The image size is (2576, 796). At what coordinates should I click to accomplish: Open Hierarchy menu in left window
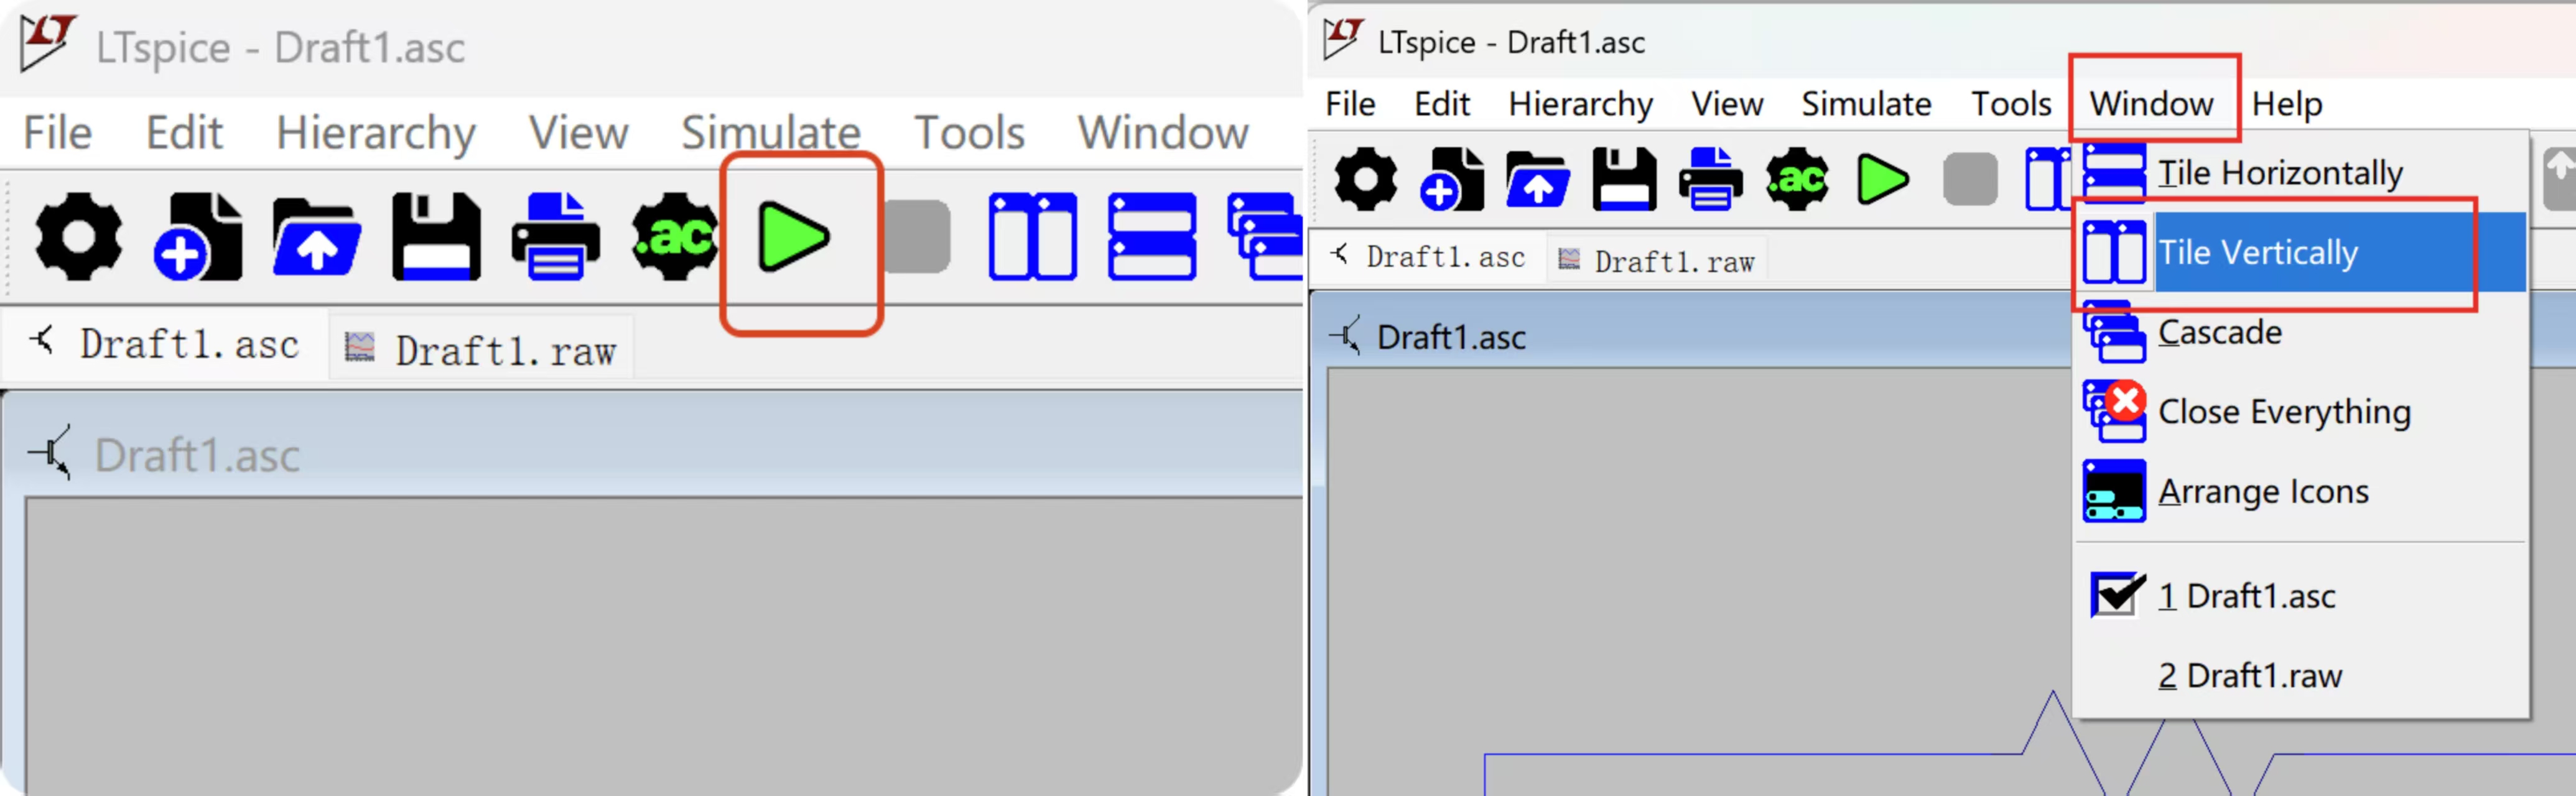pos(375,133)
